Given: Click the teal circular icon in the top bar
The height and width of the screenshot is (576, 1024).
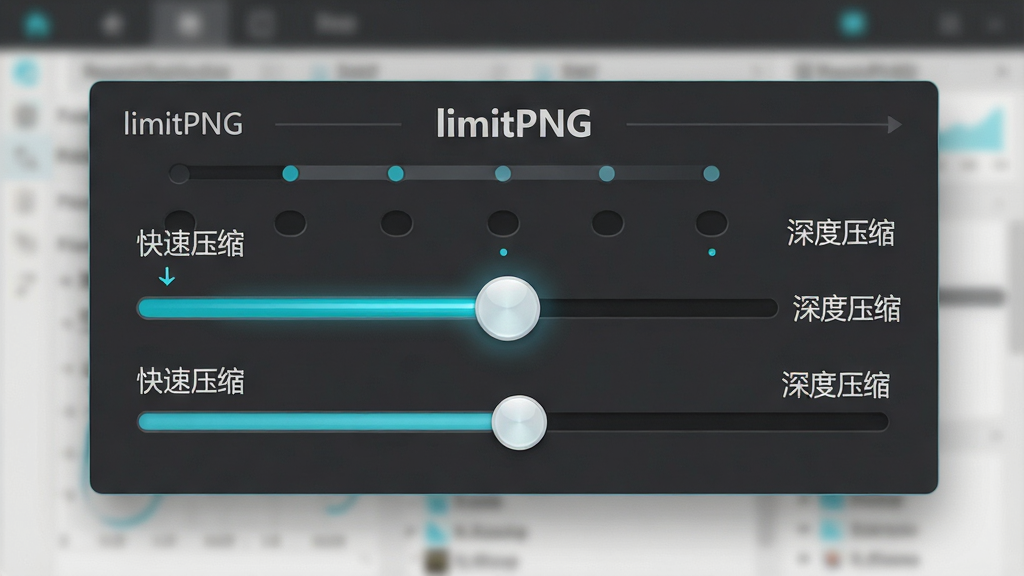Looking at the screenshot, I should (853, 24).
